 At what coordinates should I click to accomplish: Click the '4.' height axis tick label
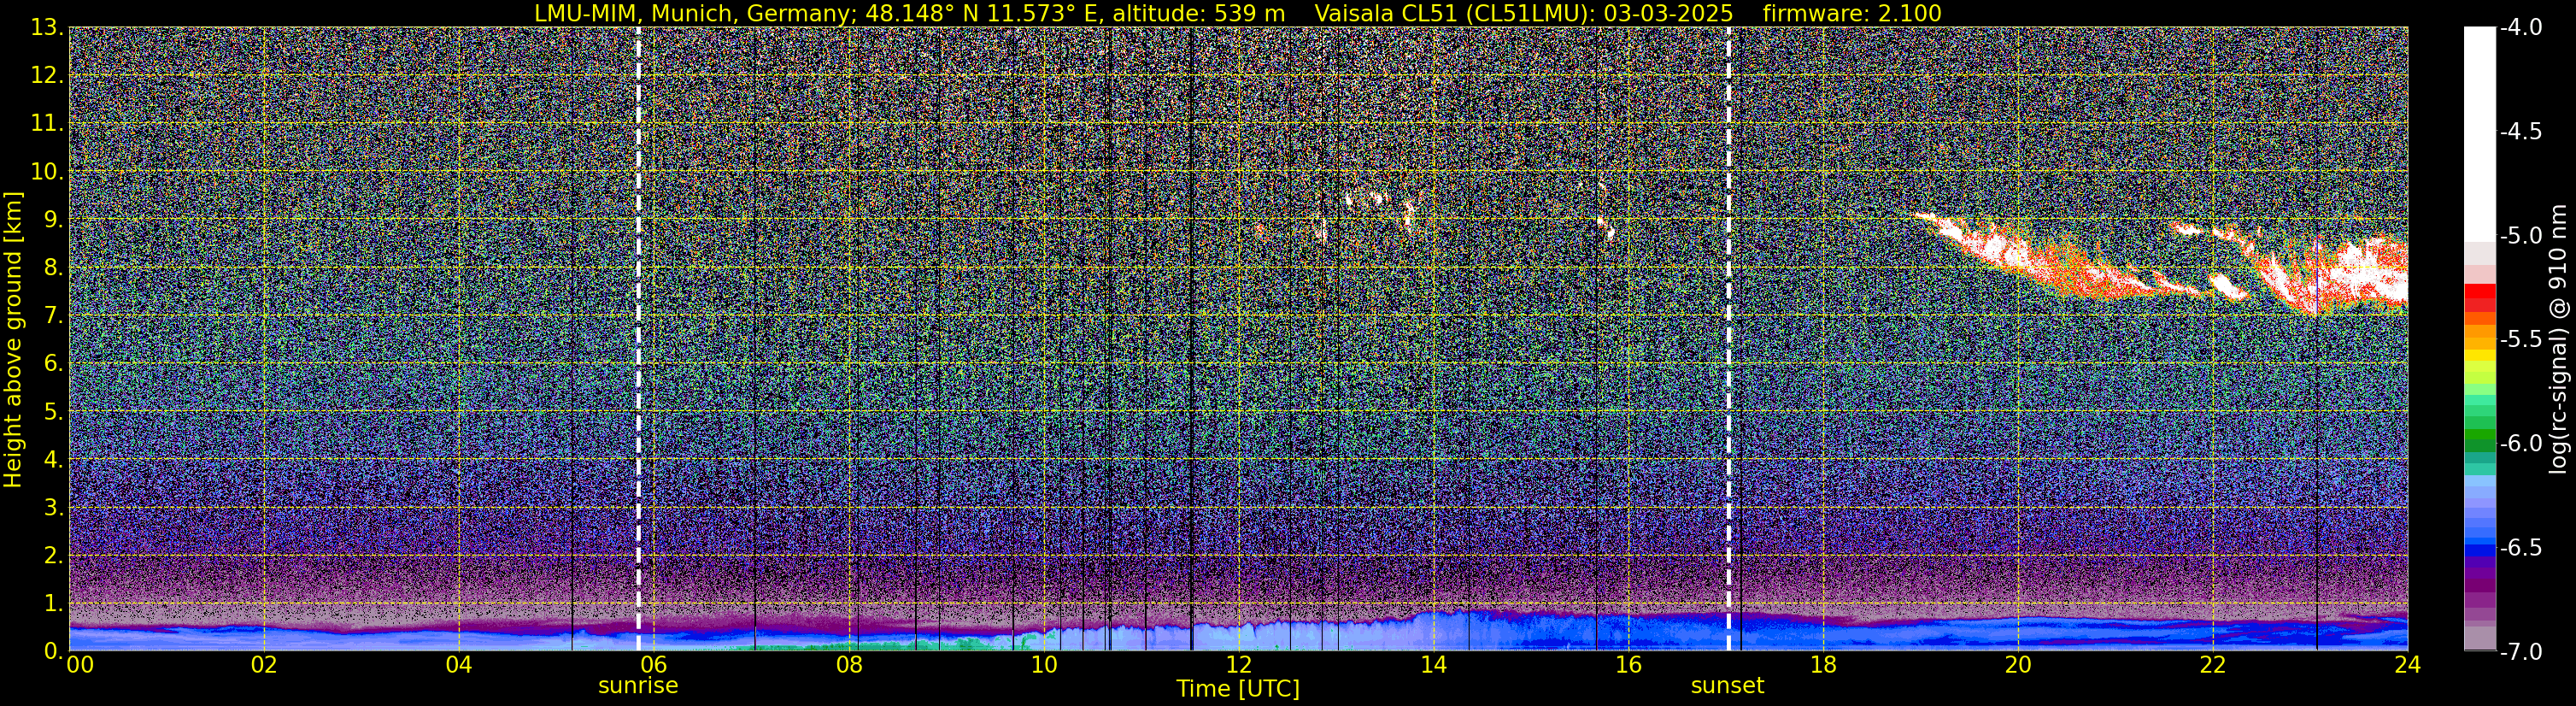pyautogui.click(x=54, y=460)
